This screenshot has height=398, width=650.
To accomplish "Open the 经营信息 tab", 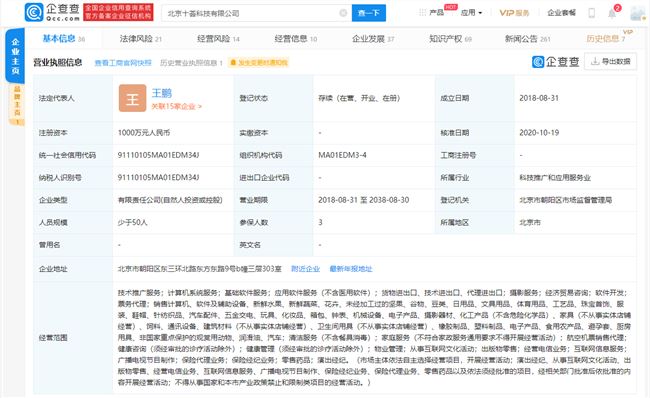I will coord(296,39).
